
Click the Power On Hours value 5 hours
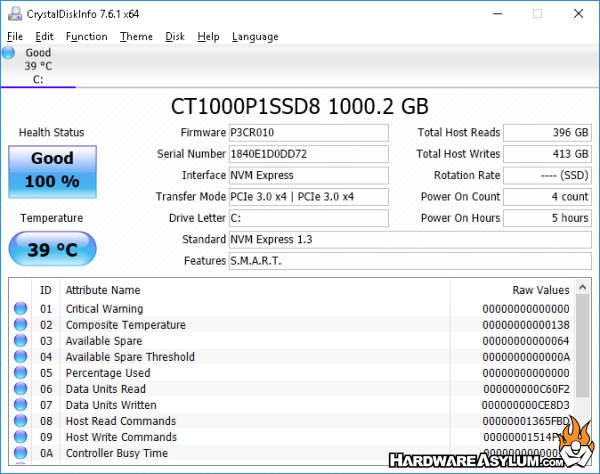click(x=548, y=218)
